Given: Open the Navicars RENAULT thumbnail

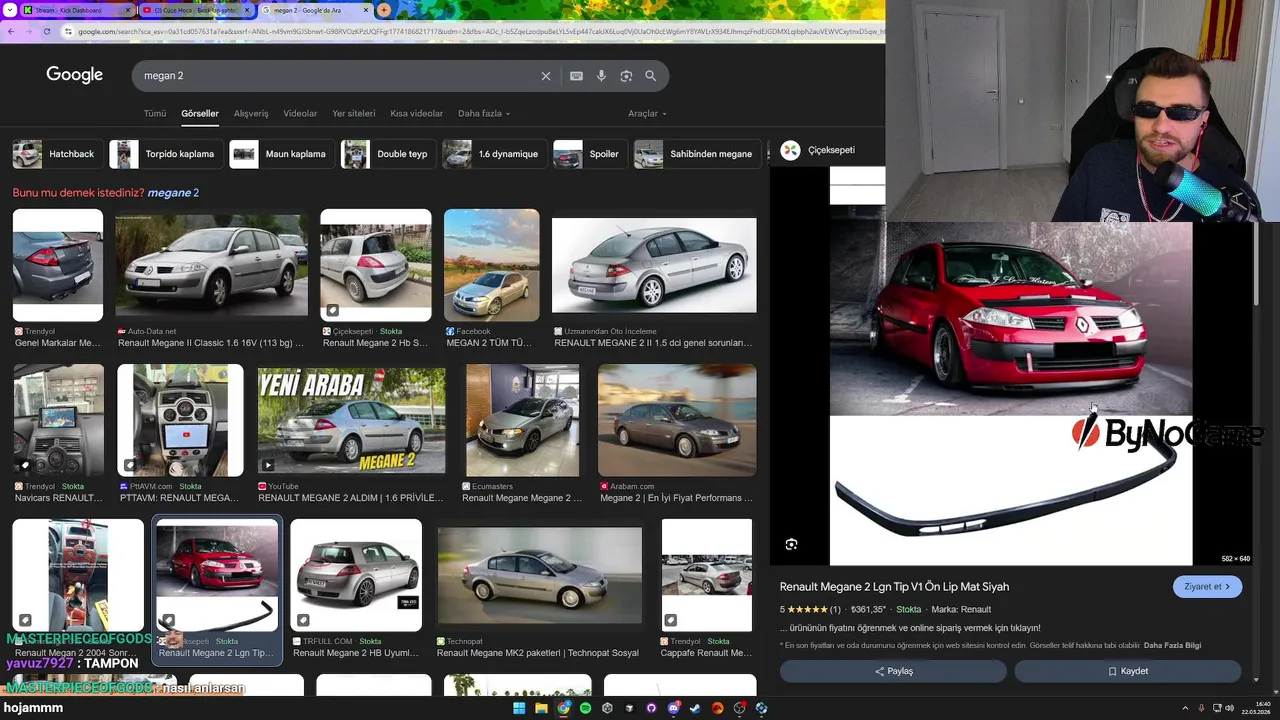Looking at the screenshot, I should click(x=58, y=420).
